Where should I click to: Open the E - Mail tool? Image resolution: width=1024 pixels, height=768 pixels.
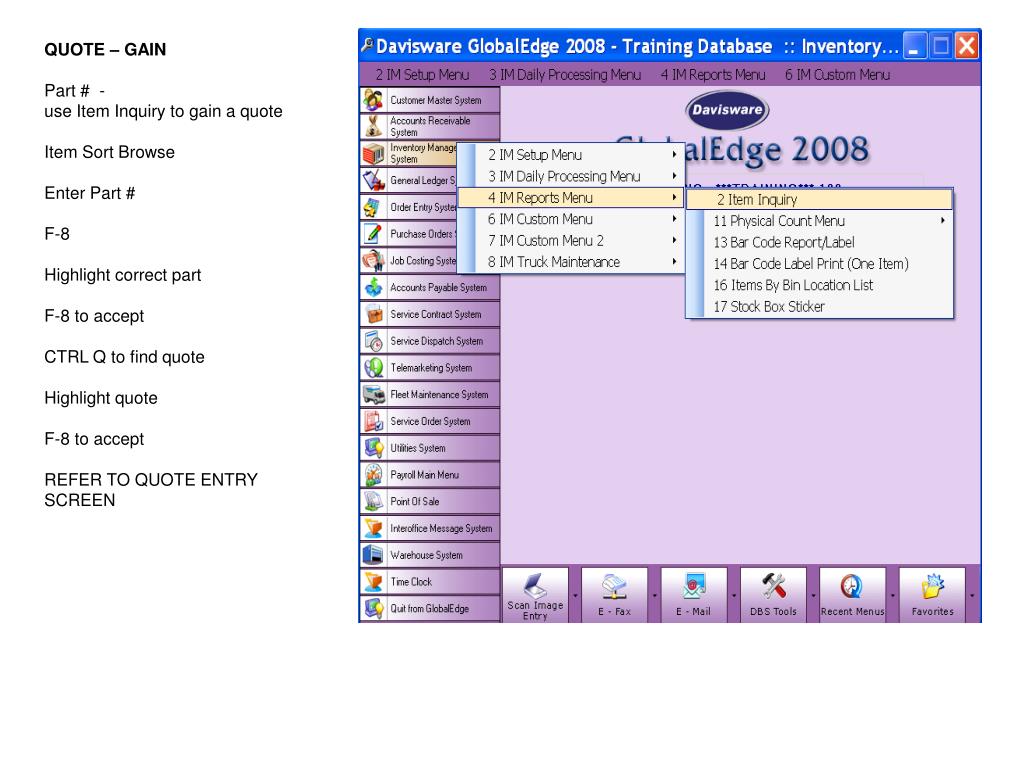[694, 595]
